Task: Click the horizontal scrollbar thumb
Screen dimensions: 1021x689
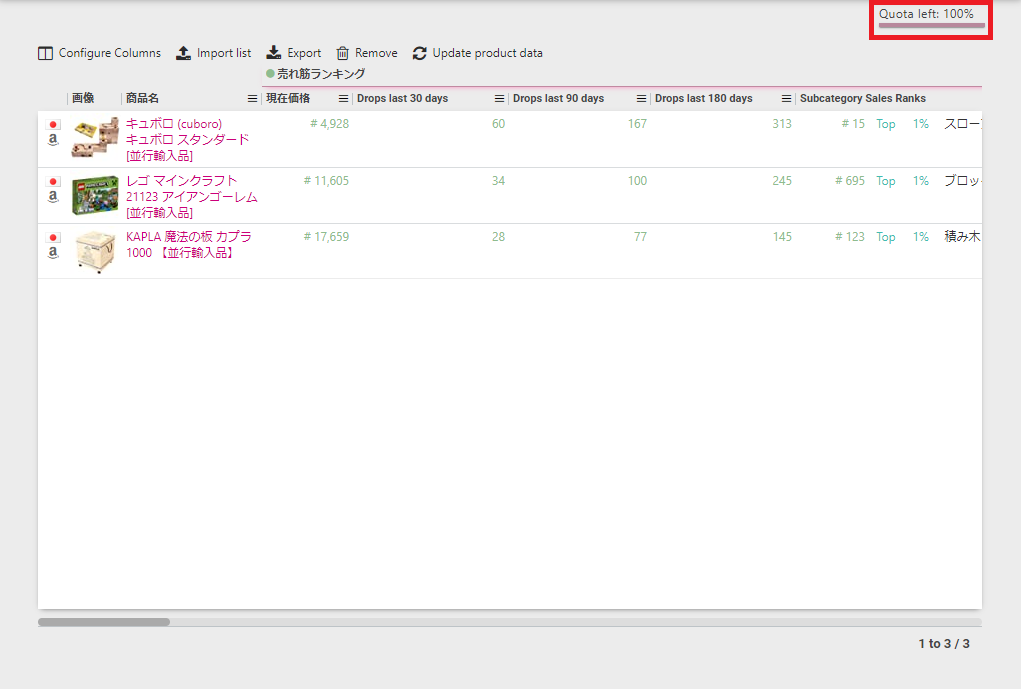Action: pyautogui.click(x=104, y=622)
